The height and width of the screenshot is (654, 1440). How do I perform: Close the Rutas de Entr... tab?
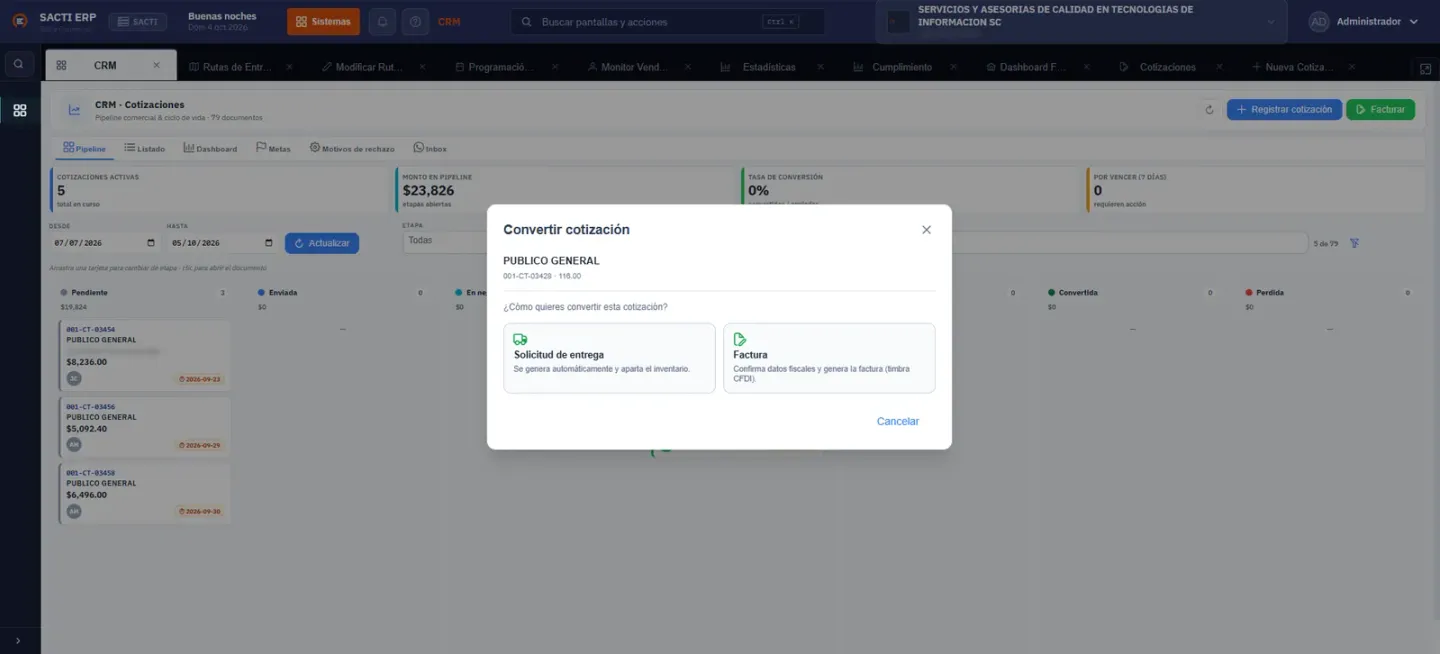[289, 67]
